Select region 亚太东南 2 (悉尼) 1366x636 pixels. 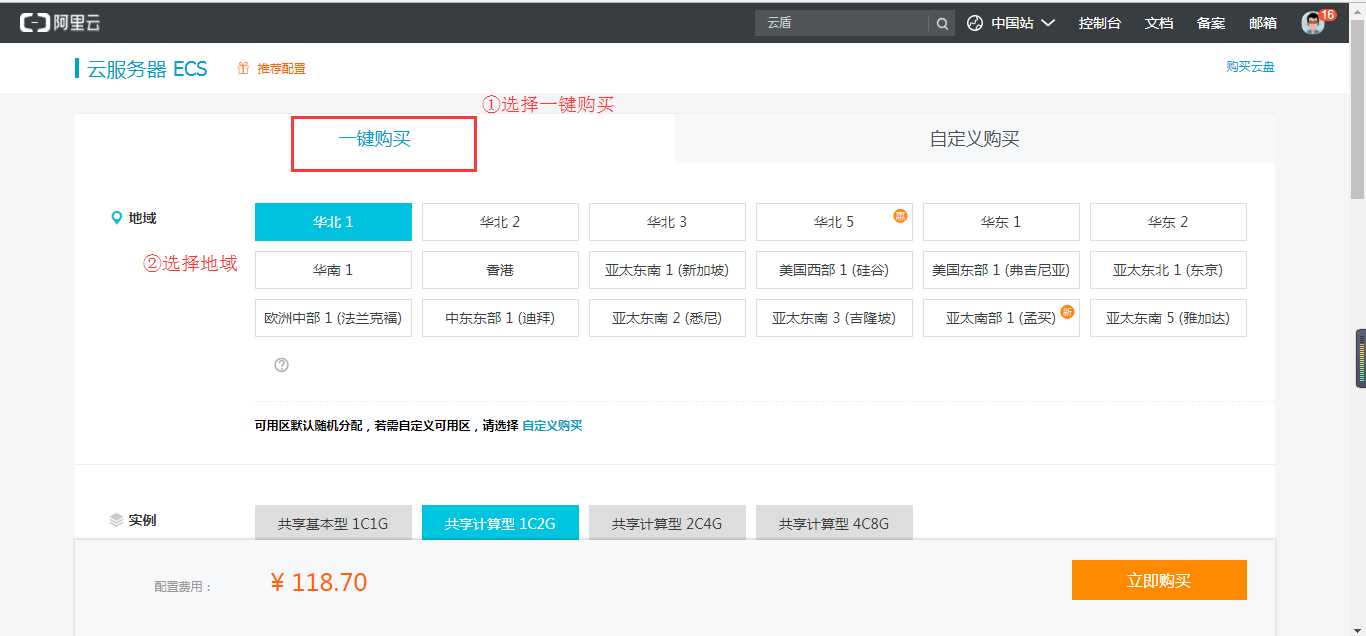(667, 318)
